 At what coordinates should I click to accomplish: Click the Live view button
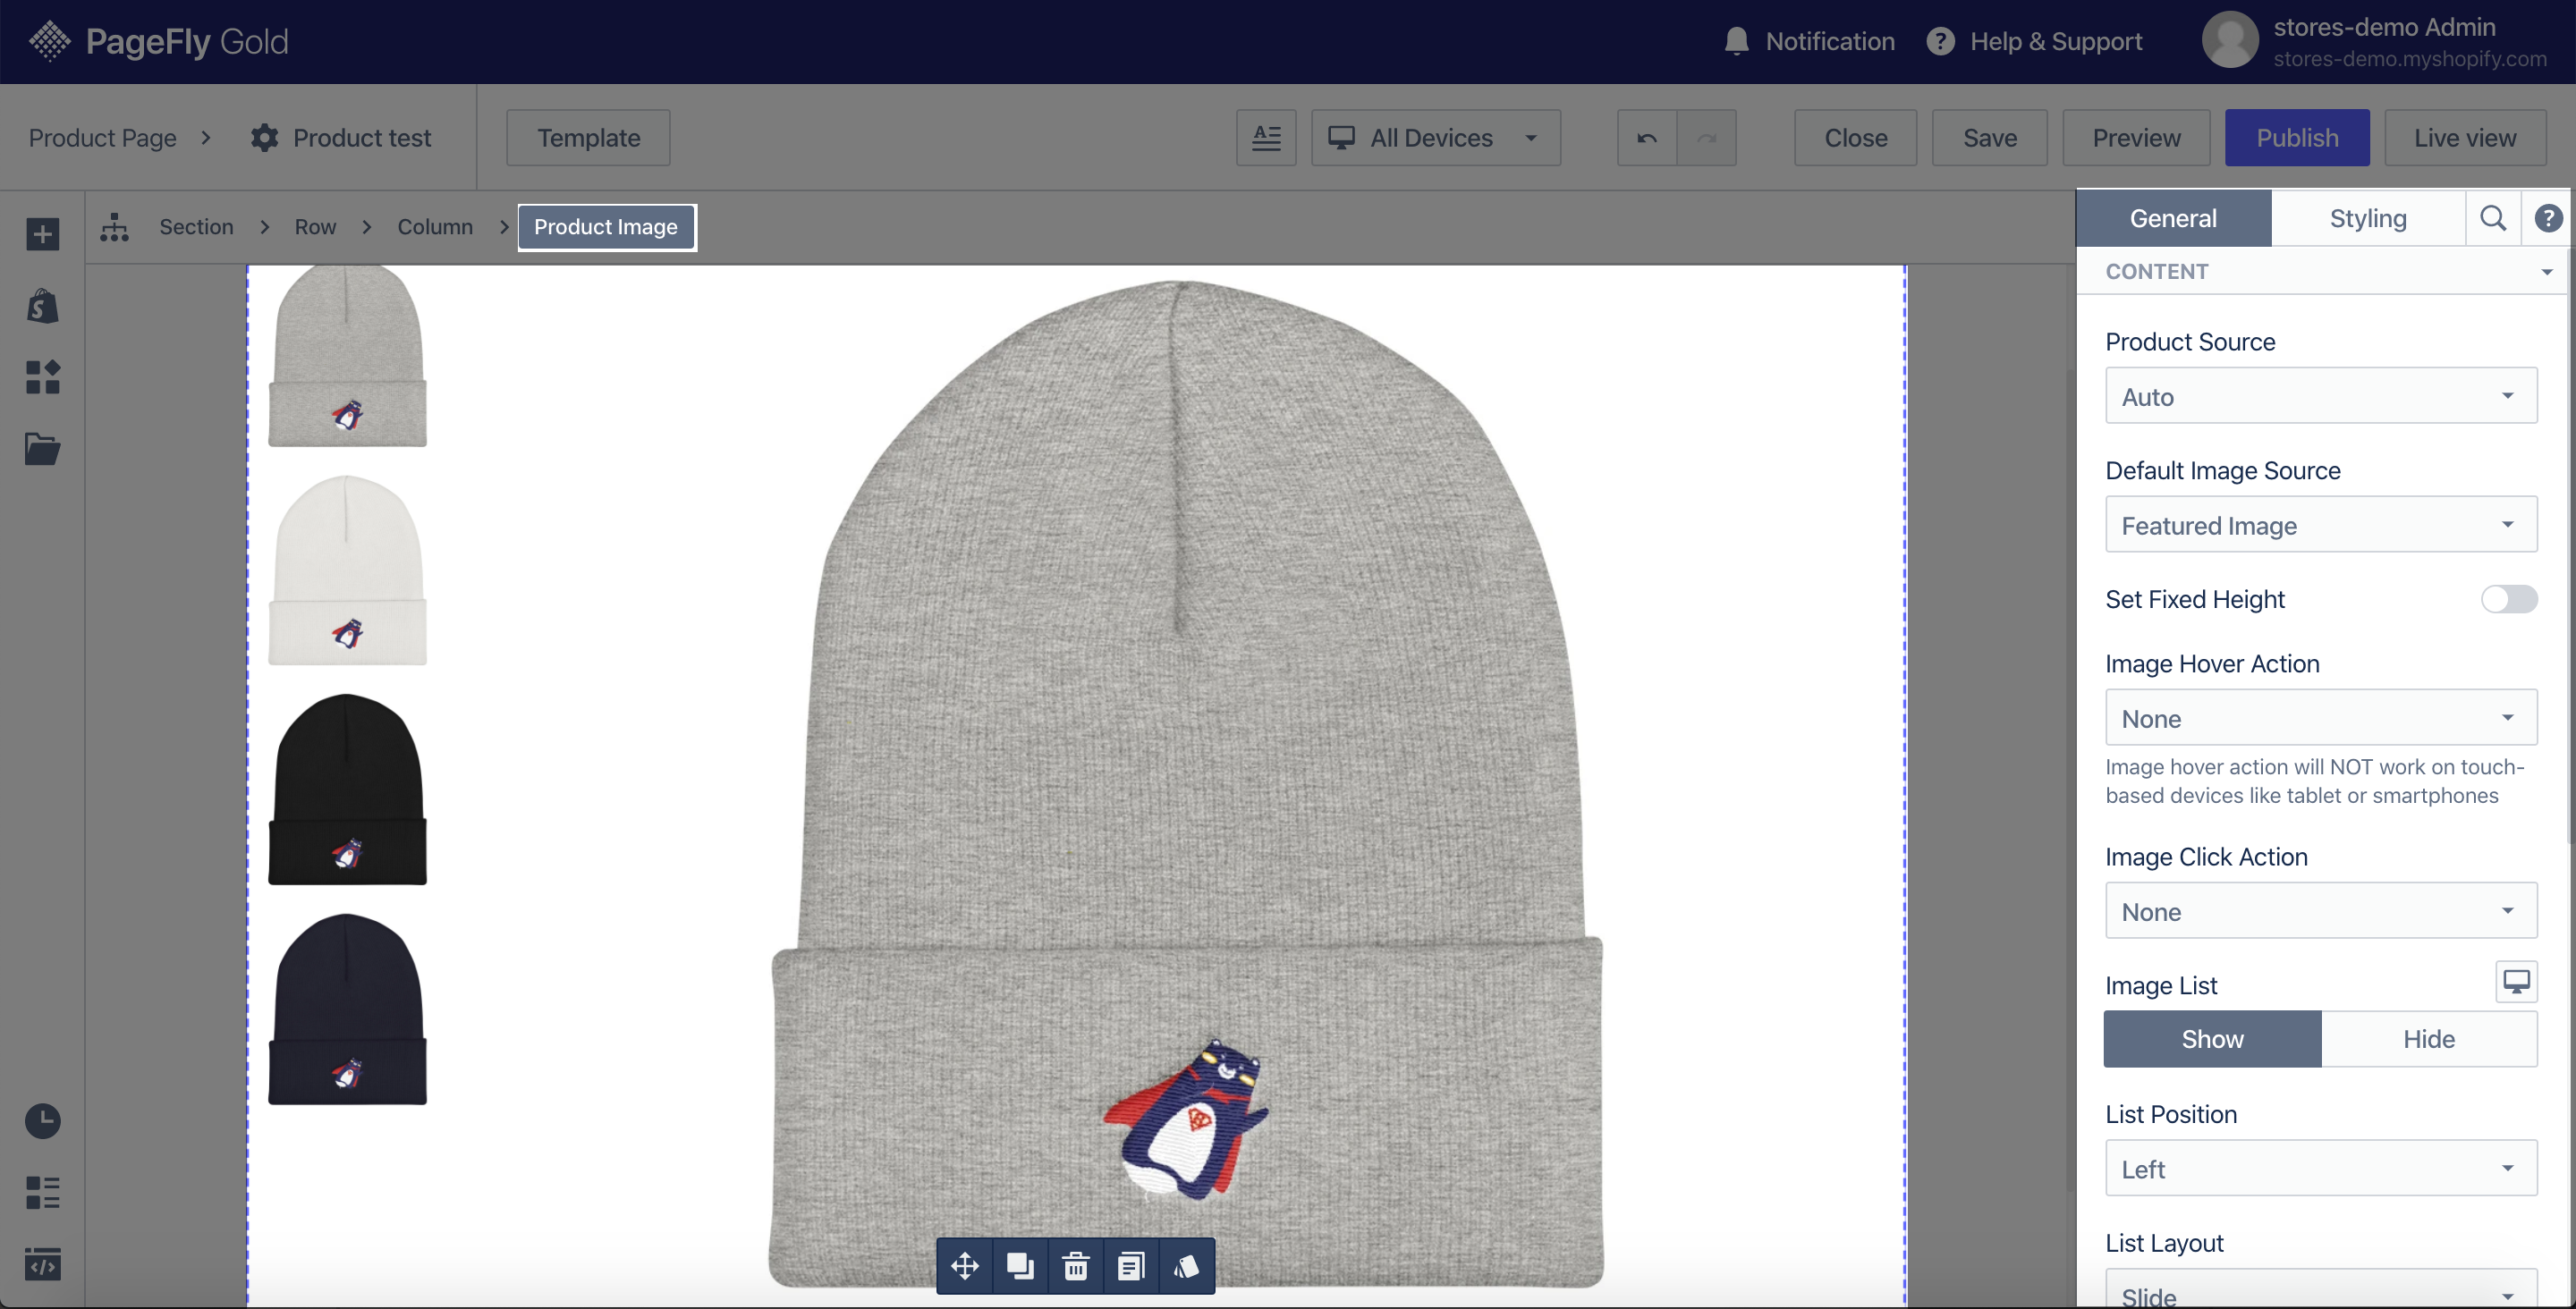[2465, 138]
